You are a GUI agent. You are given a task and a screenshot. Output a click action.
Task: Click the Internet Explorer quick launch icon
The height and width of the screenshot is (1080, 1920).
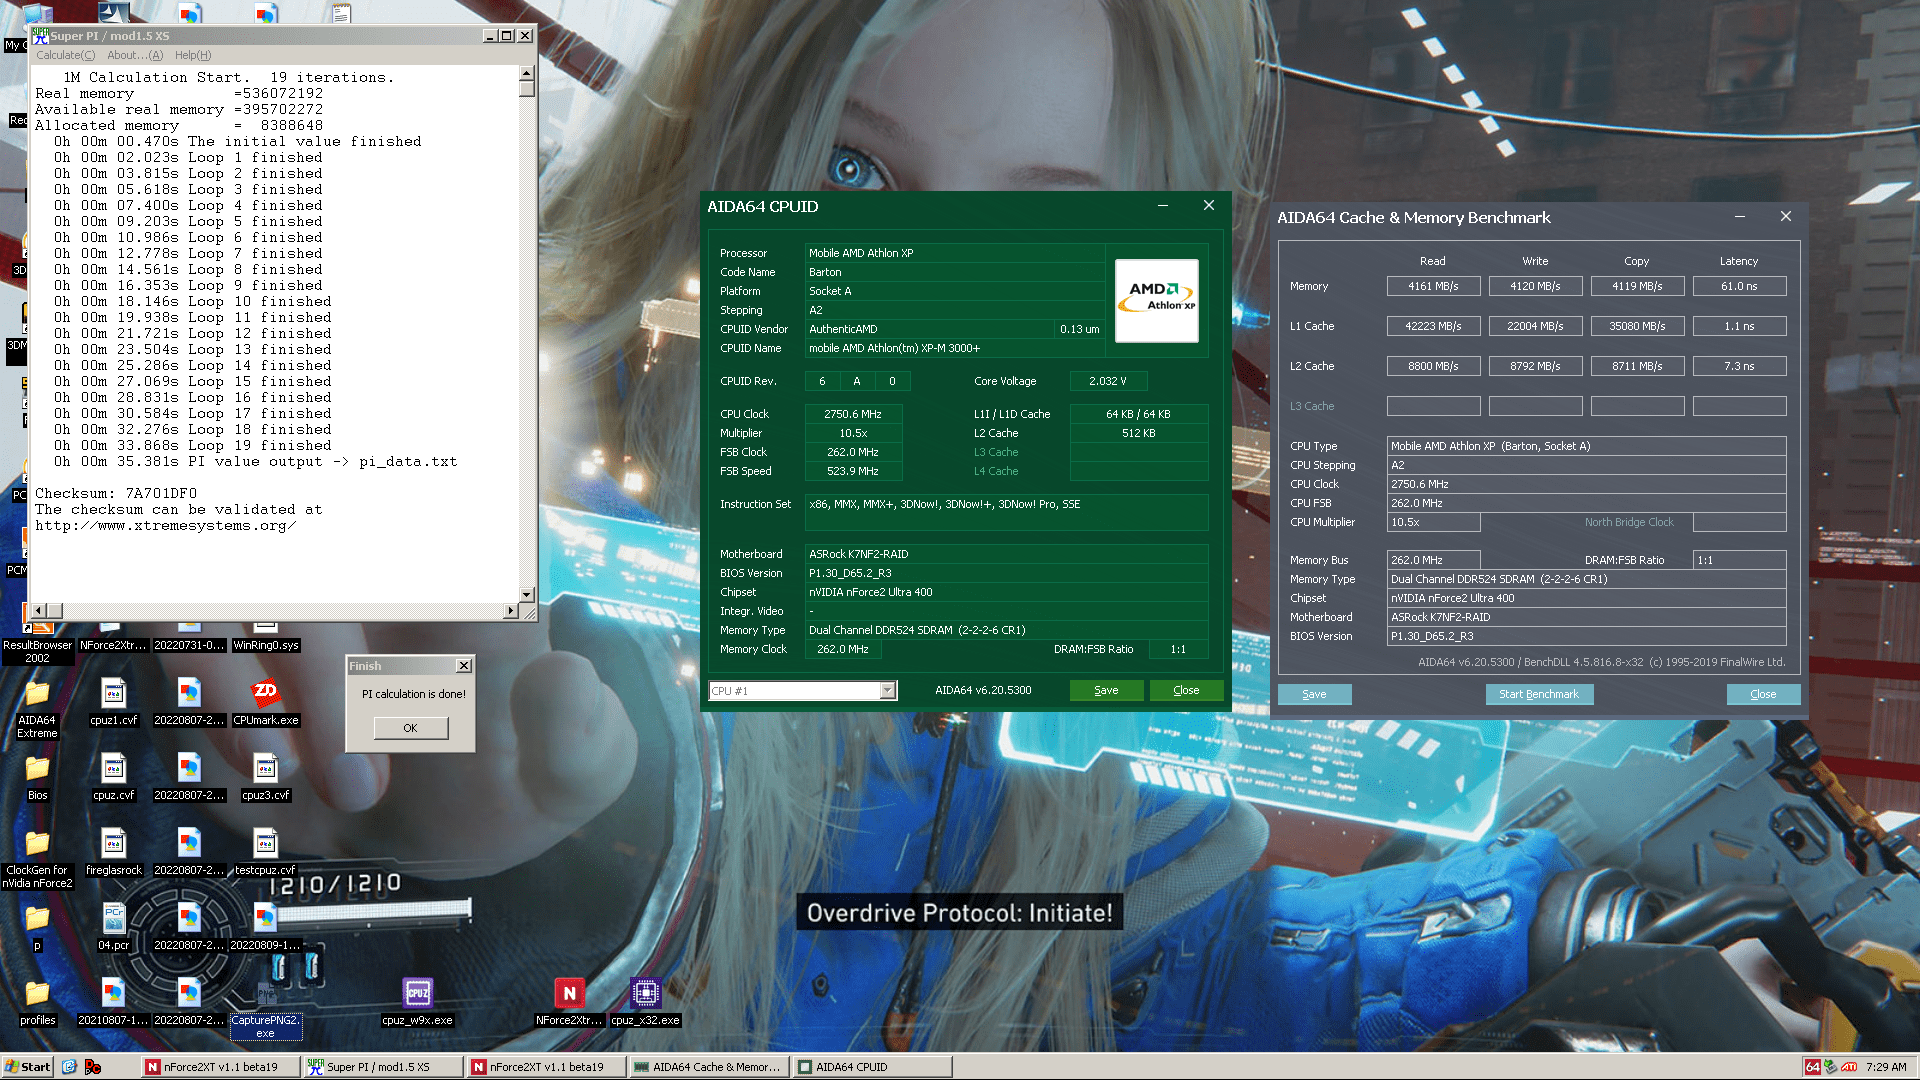point(69,1067)
